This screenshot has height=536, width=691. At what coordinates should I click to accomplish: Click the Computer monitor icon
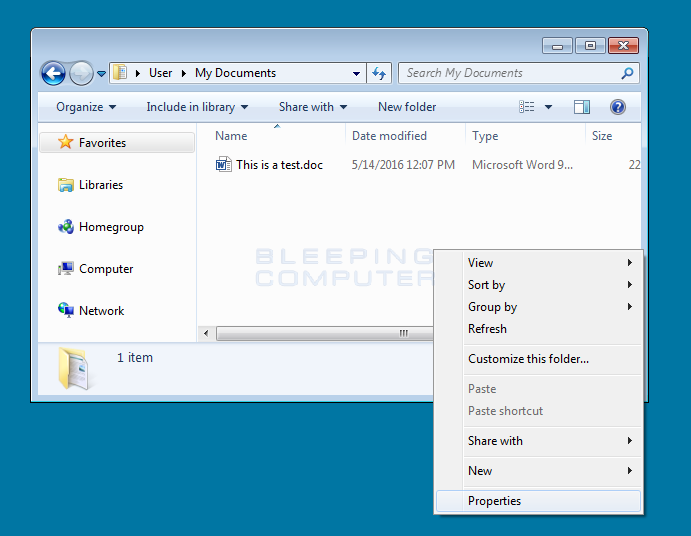click(66, 268)
